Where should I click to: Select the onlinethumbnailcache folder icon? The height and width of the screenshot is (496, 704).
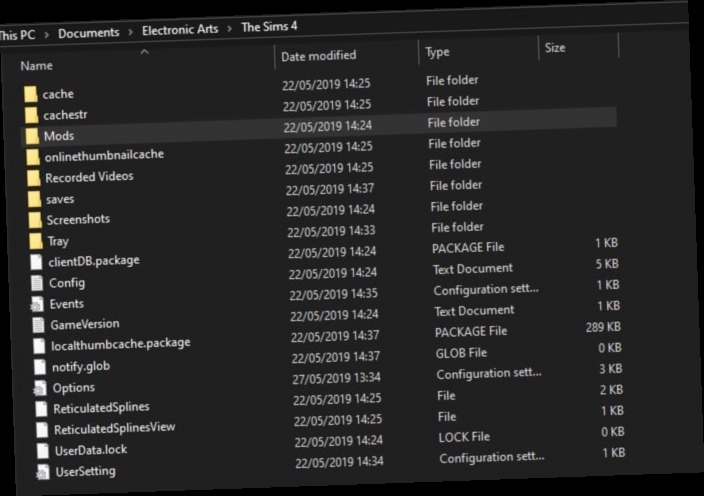point(33,157)
